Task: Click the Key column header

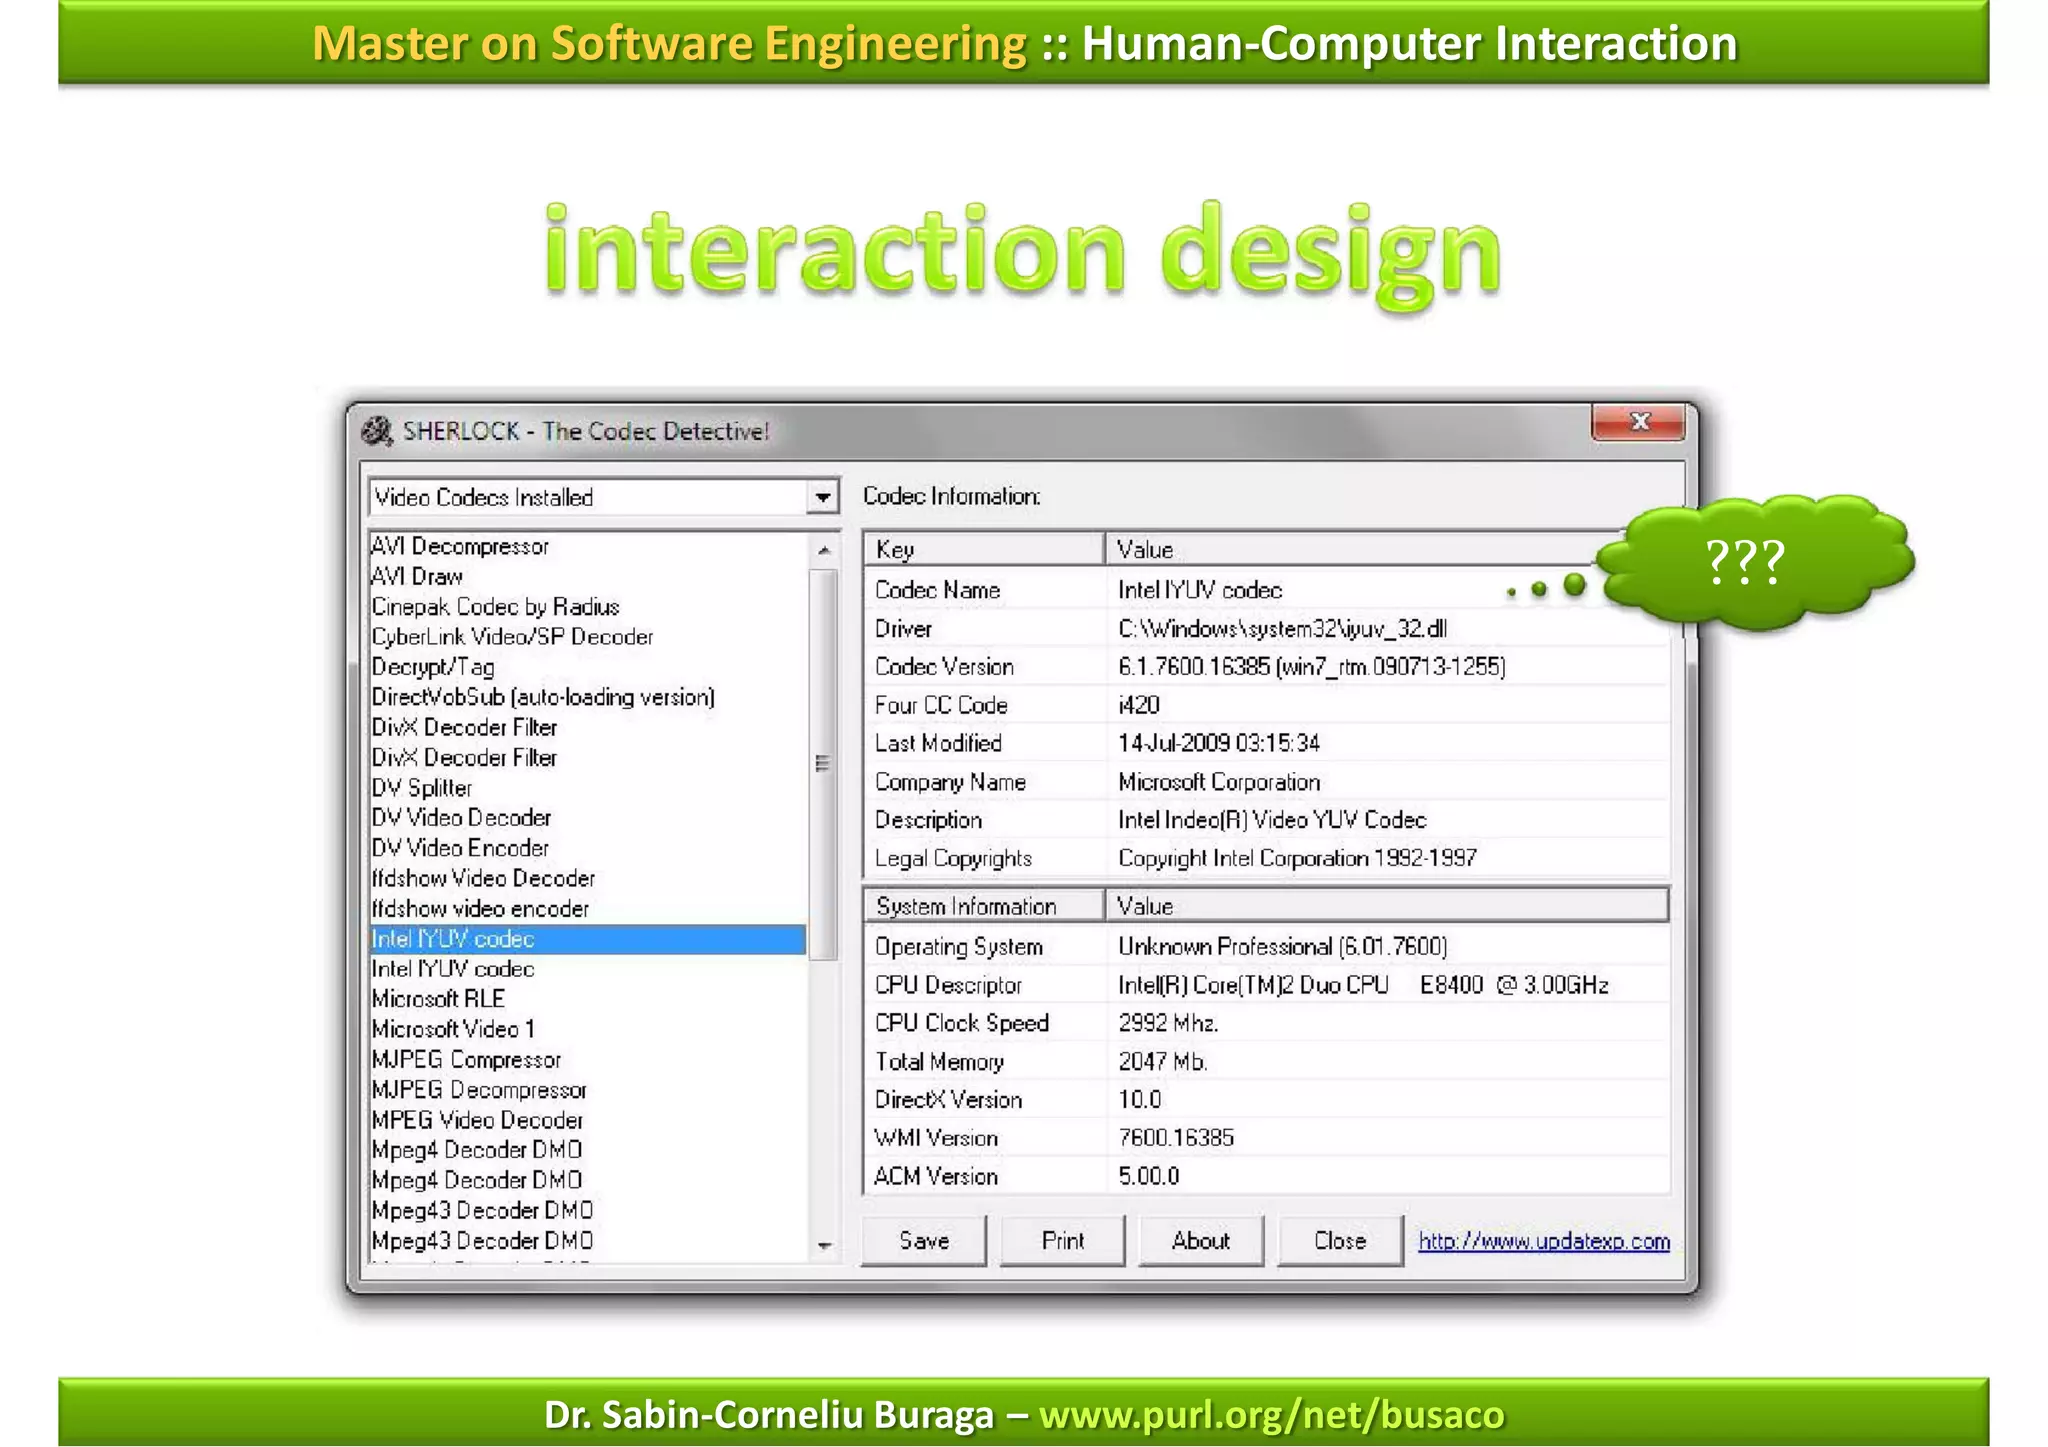Action: (x=984, y=549)
